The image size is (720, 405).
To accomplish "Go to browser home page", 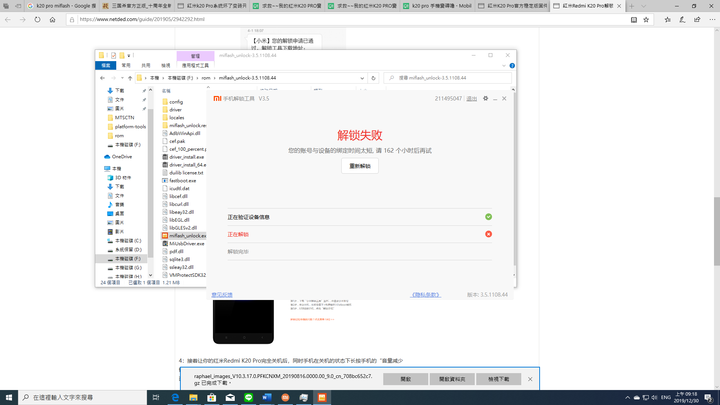I will 52,19.
